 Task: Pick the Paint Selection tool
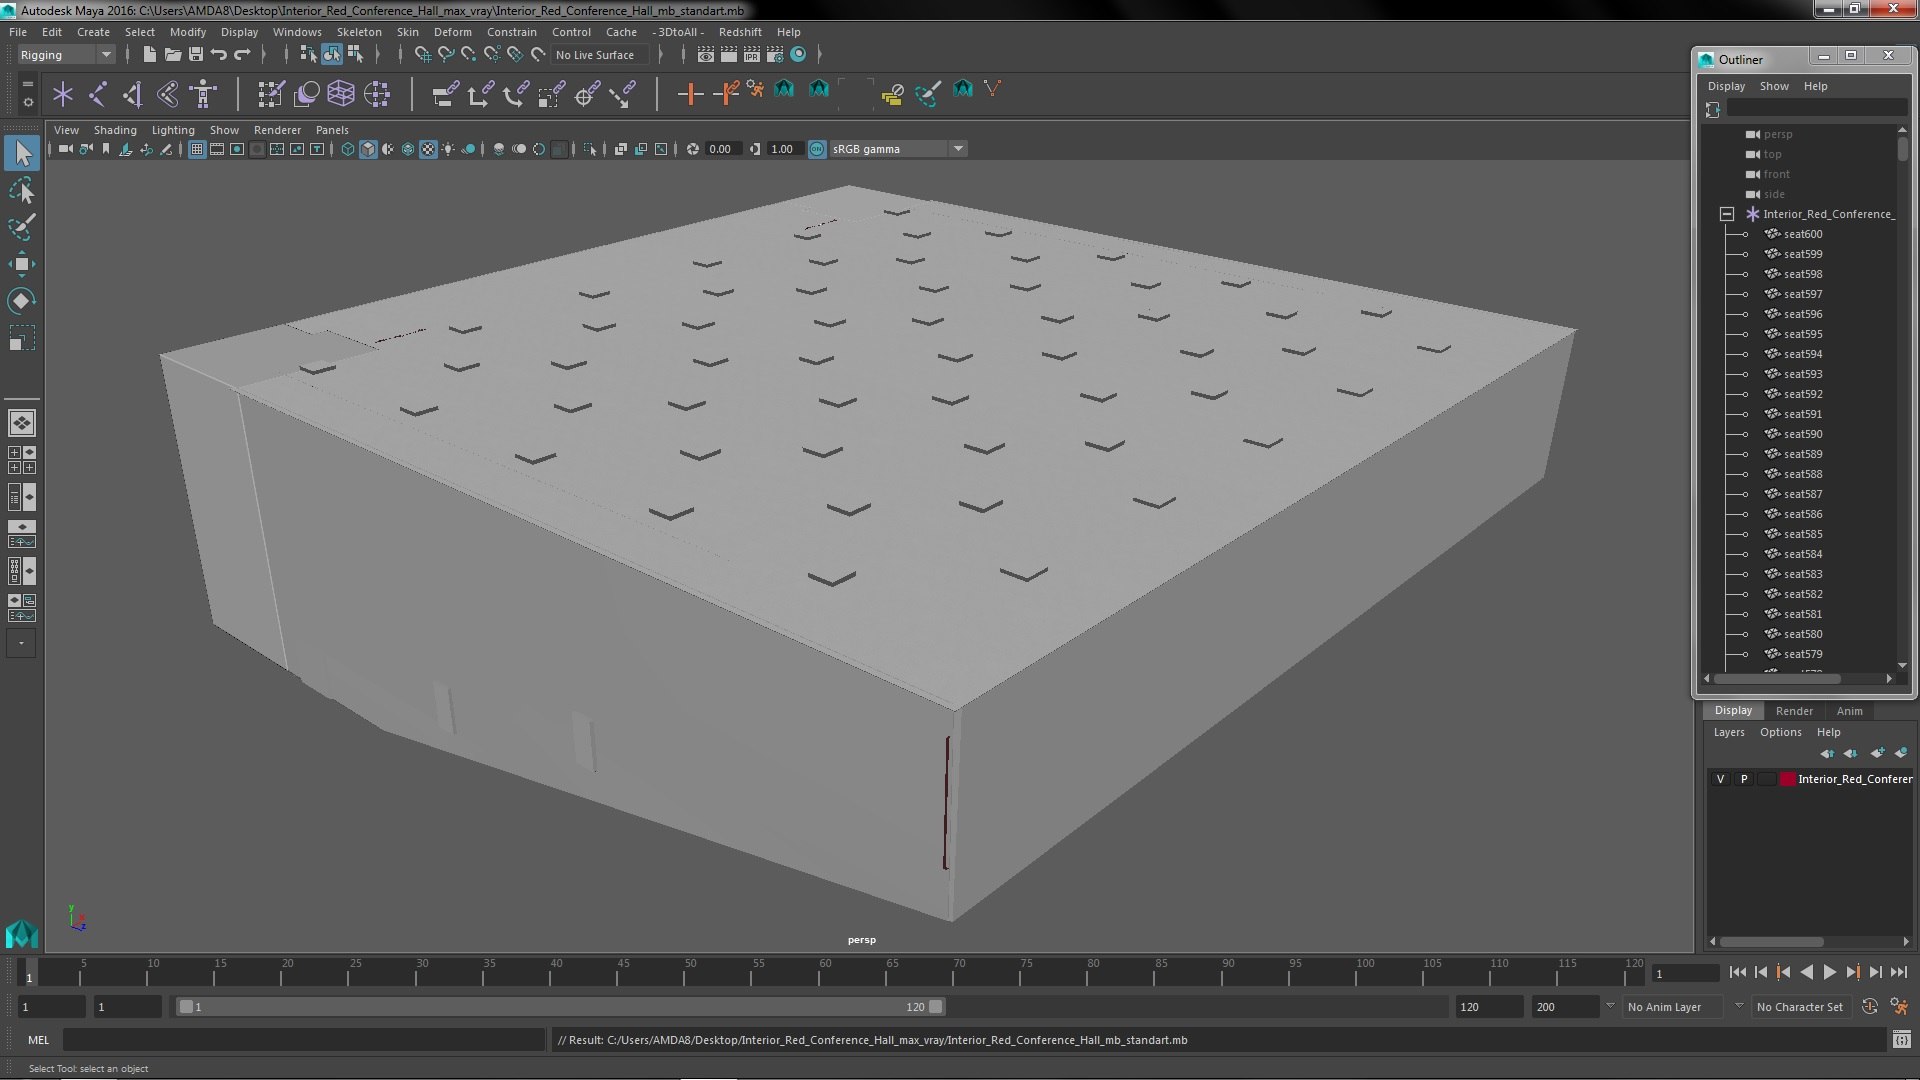tap(21, 227)
